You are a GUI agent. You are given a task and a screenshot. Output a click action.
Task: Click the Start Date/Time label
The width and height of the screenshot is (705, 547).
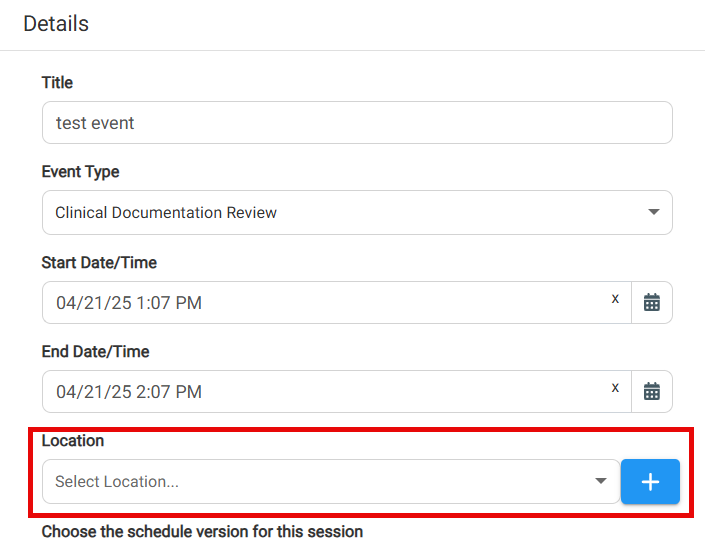(99, 262)
